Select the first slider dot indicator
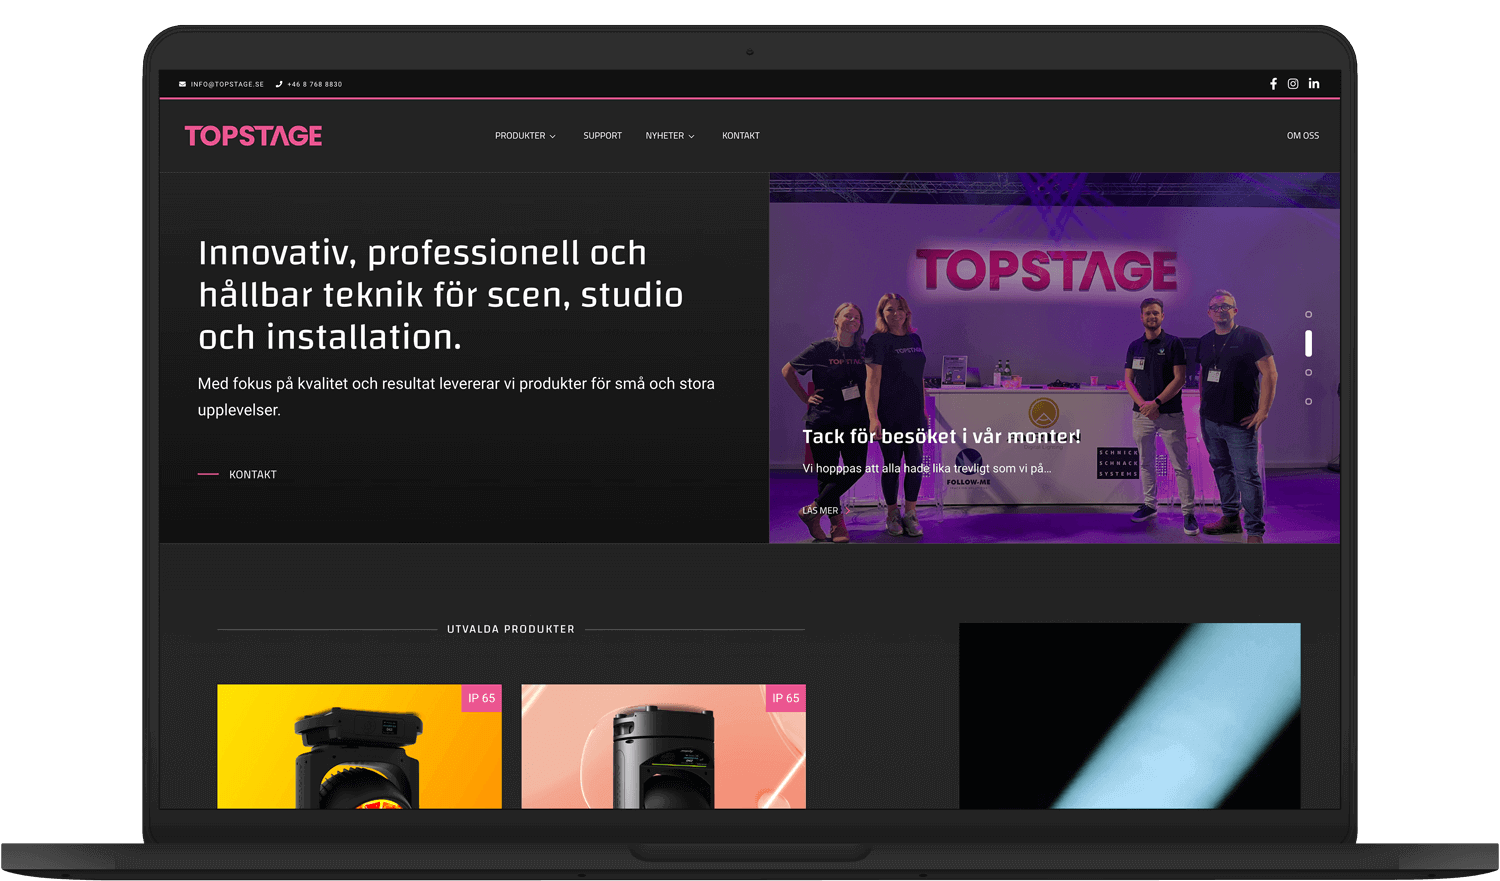The height and width of the screenshot is (881, 1500). (1308, 314)
